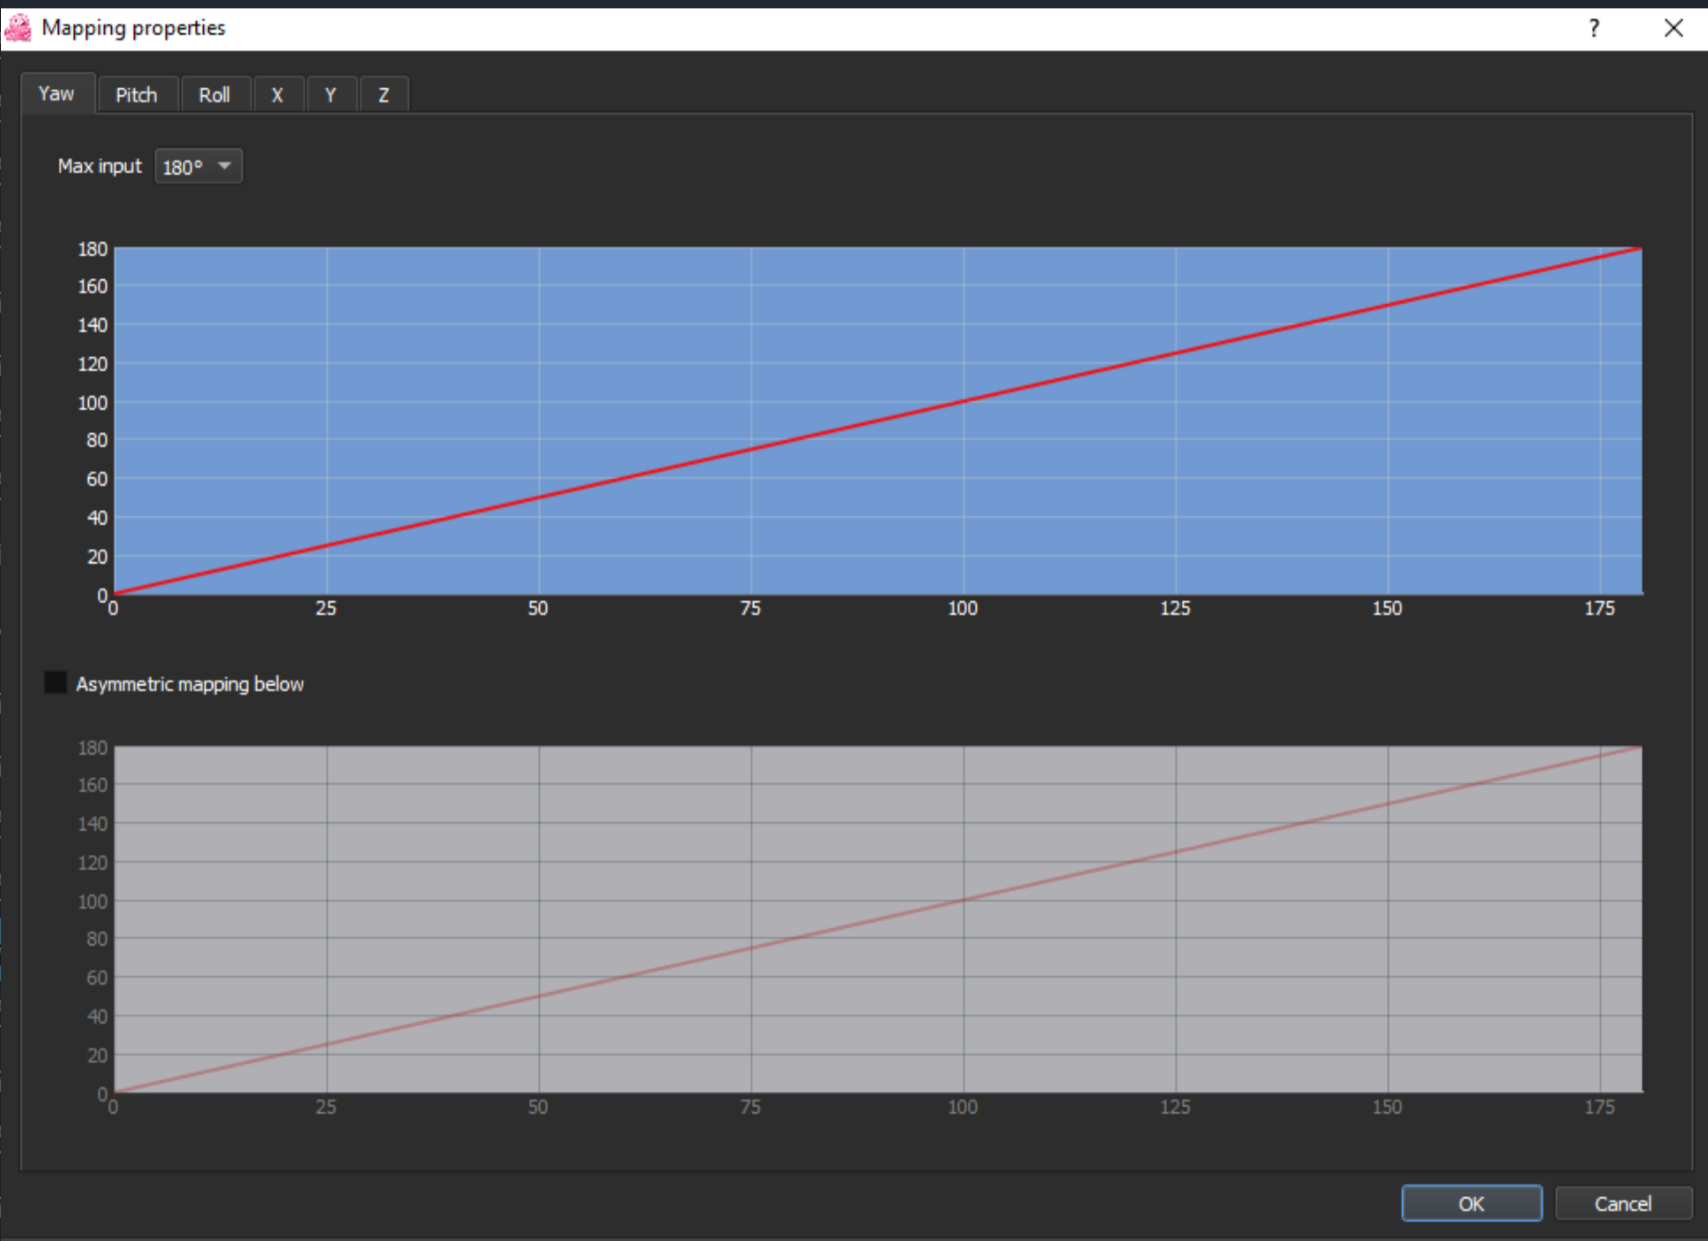Viewport: 1708px width, 1241px height.
Task: Expand the Max input dropdown
Action: pyautogui.click(x=198, y=166)
